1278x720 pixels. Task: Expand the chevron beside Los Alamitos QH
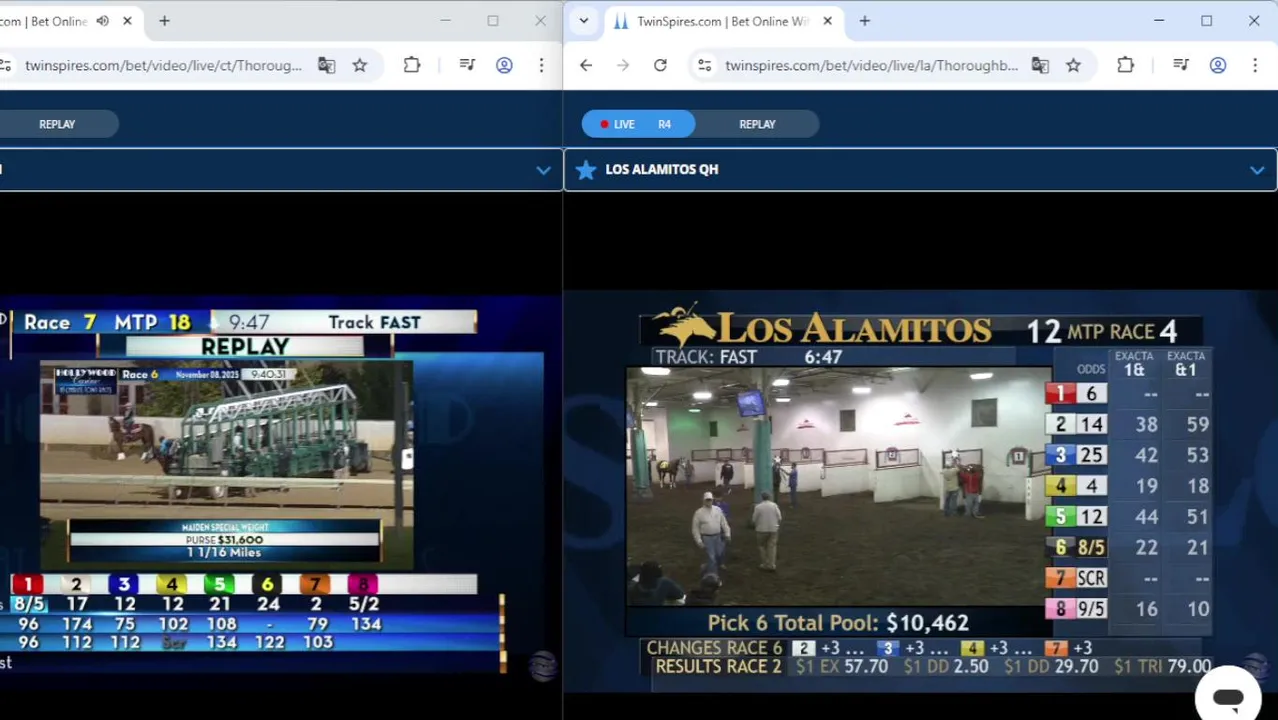pos(1257,170)
